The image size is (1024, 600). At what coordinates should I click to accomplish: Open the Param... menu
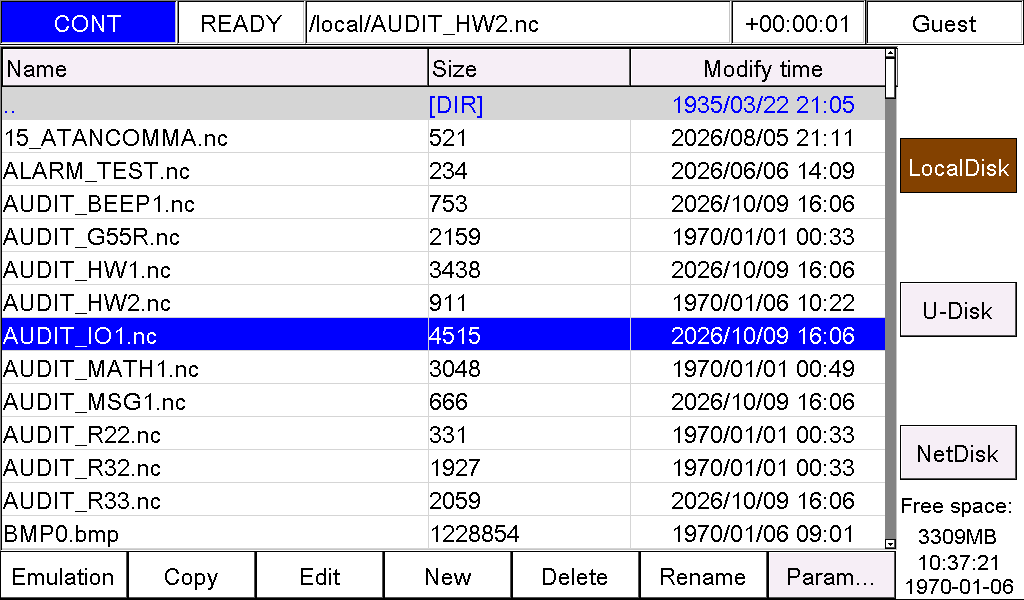pos(831,576)
